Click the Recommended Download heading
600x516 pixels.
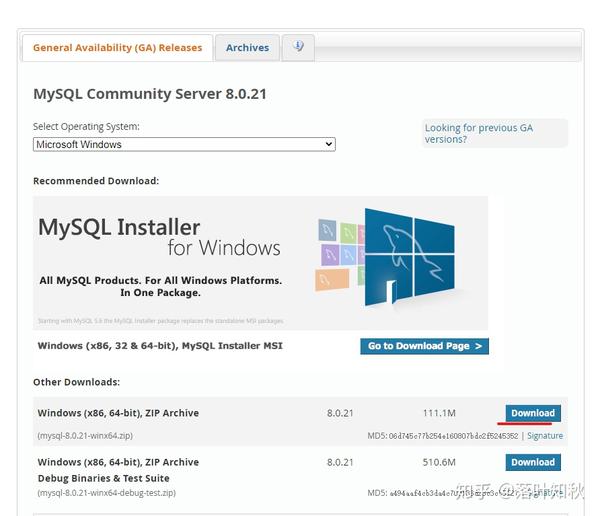(x=96, y=181)
